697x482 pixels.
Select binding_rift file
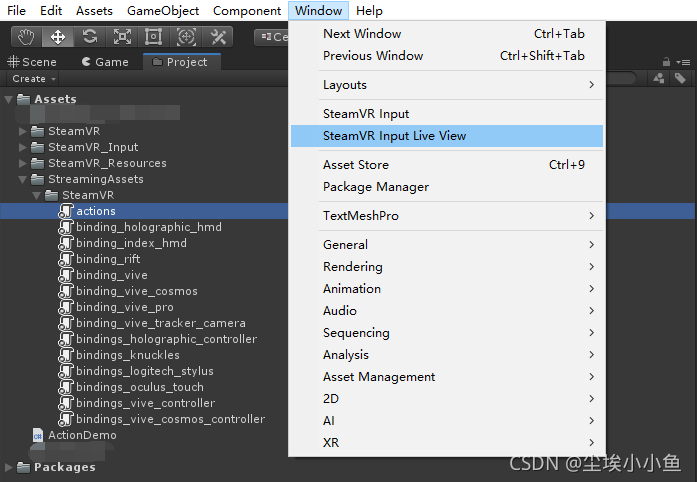(99, 259)
